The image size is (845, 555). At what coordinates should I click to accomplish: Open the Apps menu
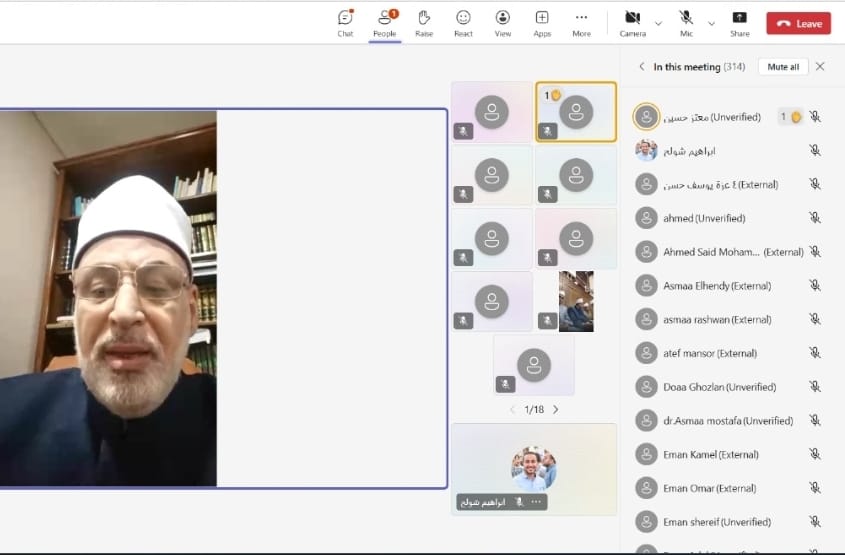point(542,22)
